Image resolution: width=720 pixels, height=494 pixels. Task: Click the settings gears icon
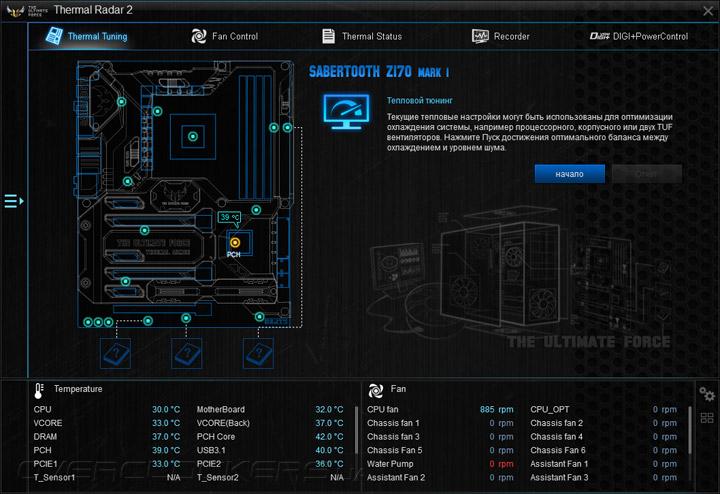coord(707,394)
